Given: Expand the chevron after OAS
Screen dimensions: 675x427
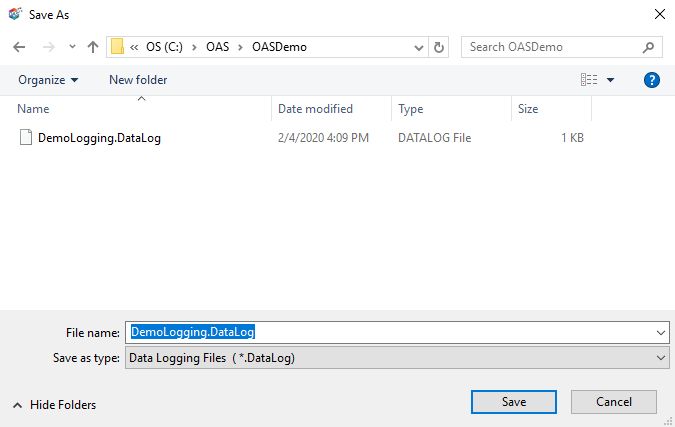Looking at the screenshot, I should [x=241, y=47].
